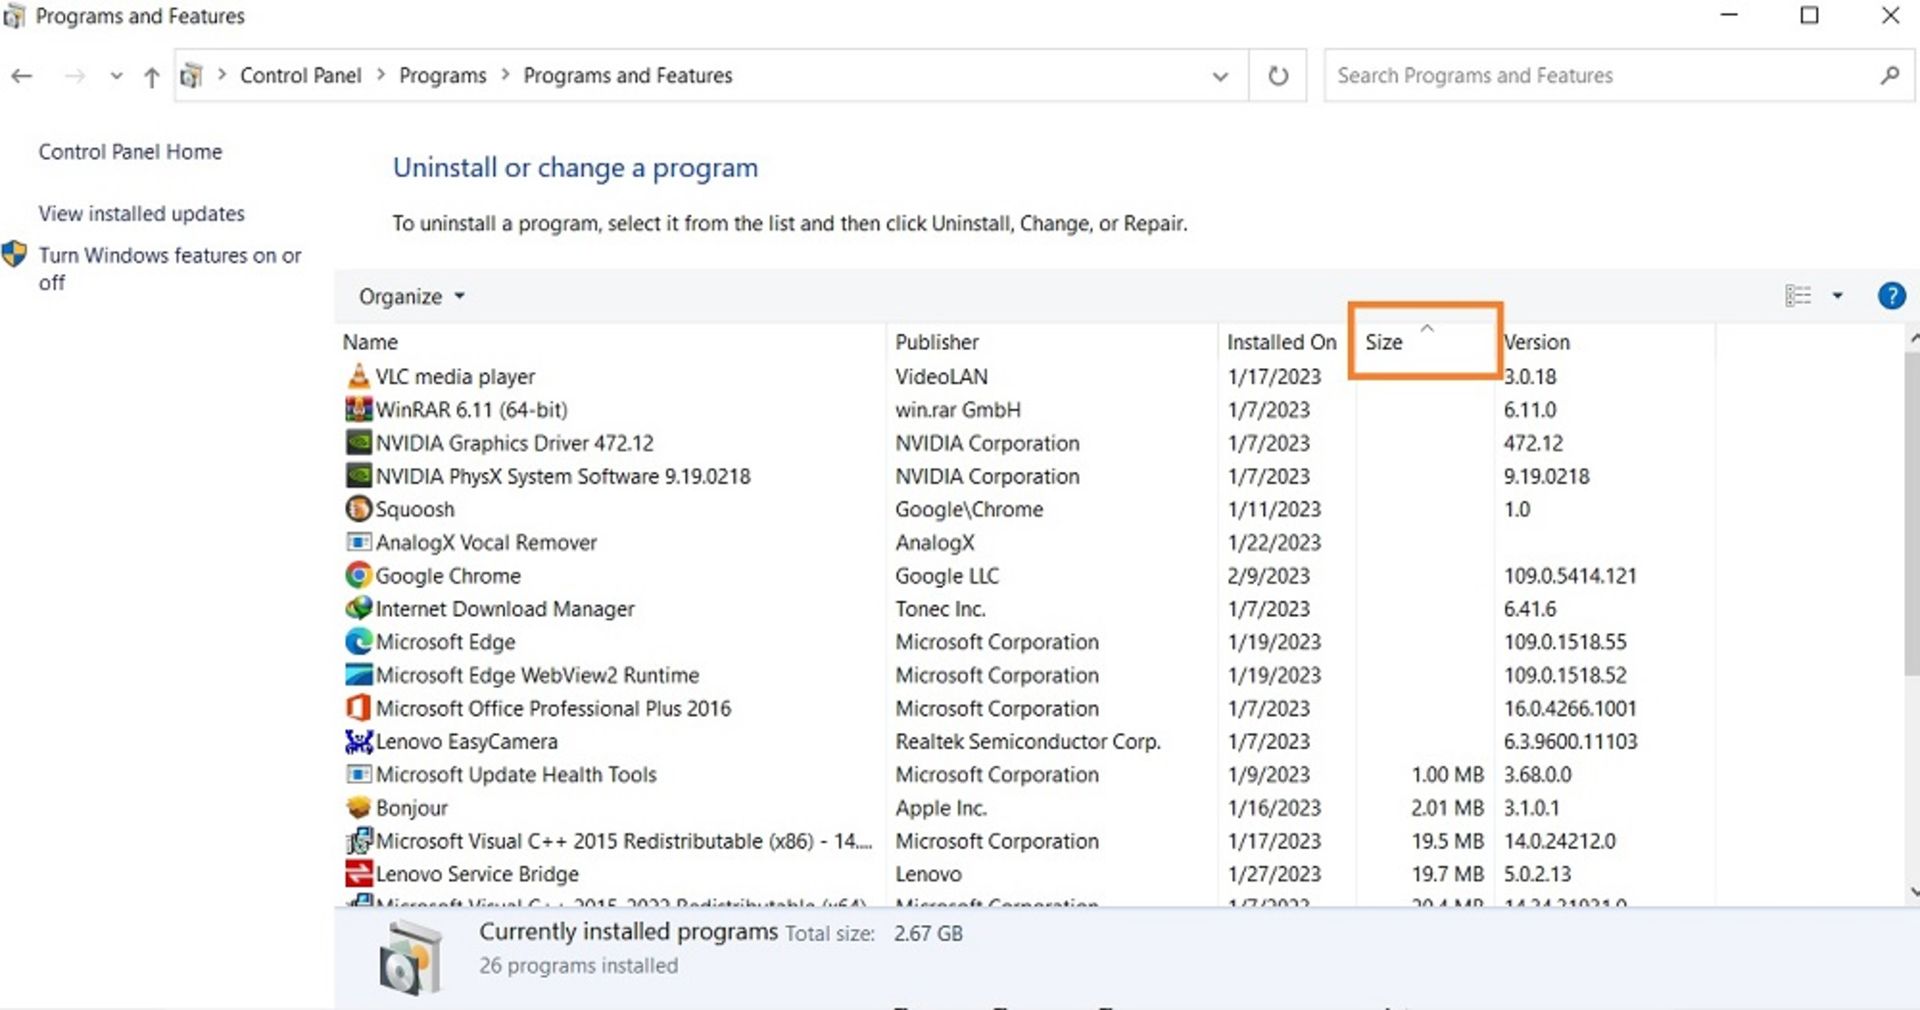
Task: Click the back navigation arrow
Action: pos(22,76)
